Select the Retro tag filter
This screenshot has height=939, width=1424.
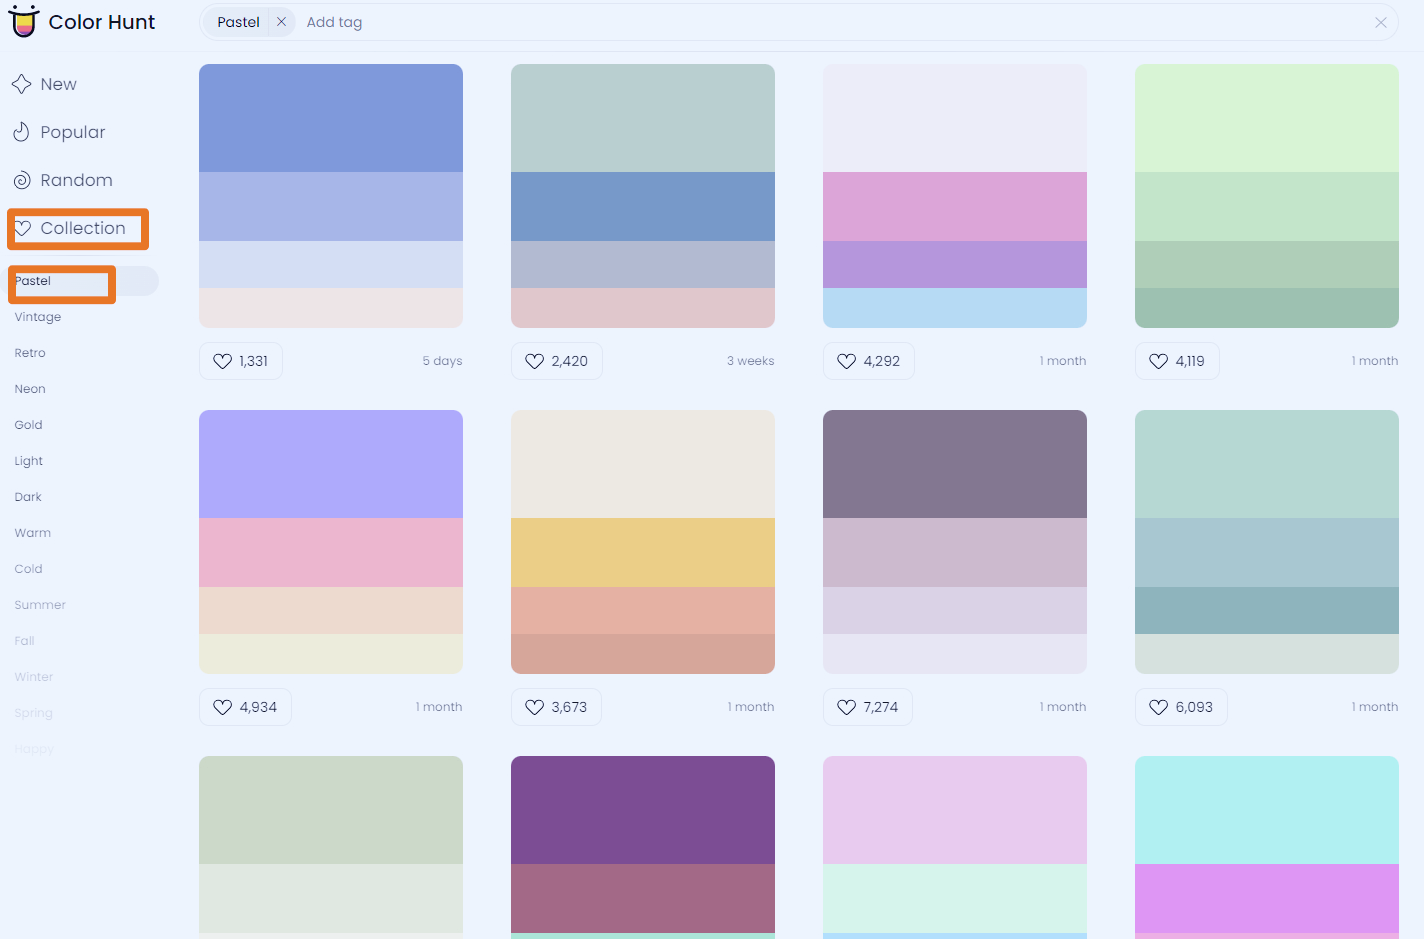point(30,352)
